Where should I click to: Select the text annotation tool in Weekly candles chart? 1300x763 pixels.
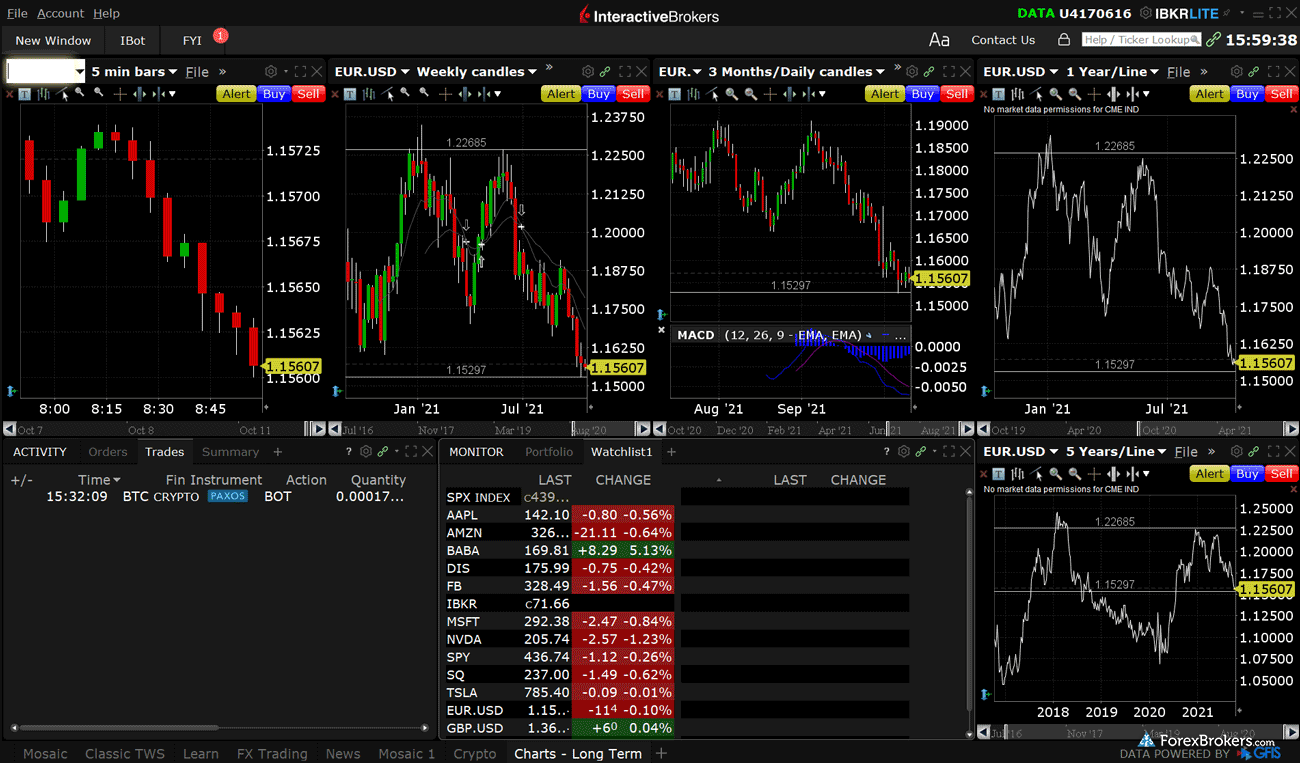pos(350,94)
